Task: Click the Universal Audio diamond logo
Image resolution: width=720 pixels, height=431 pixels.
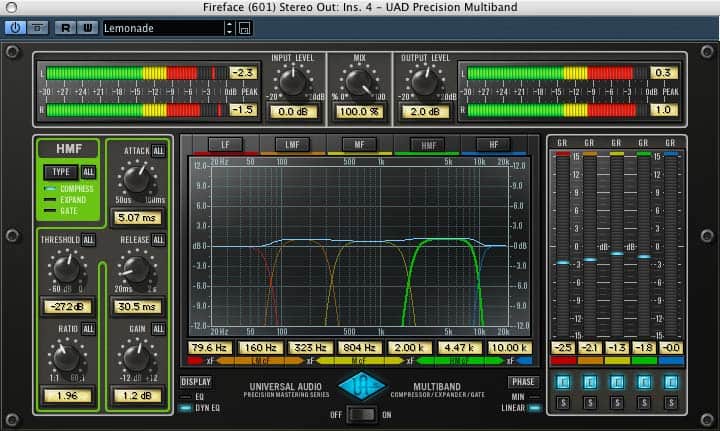Action: click(362, 386)
